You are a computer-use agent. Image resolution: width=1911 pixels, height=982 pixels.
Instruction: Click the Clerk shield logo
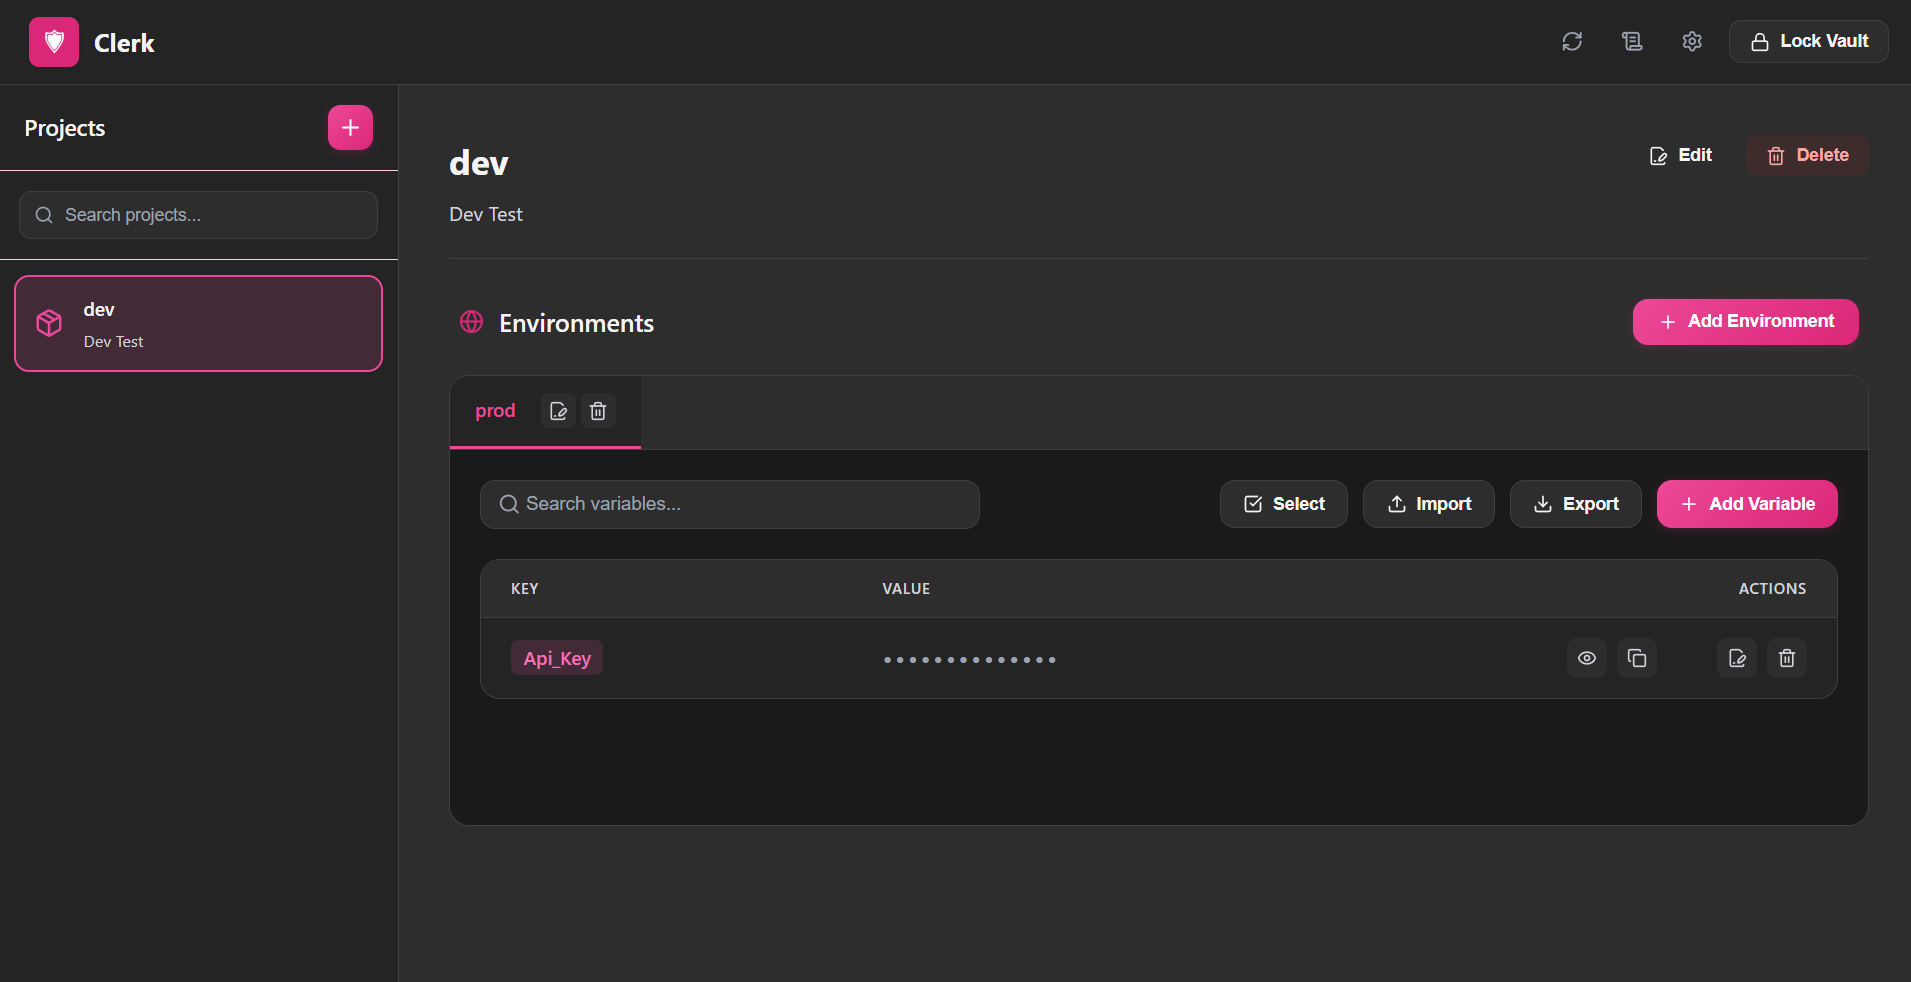[54, 42]
